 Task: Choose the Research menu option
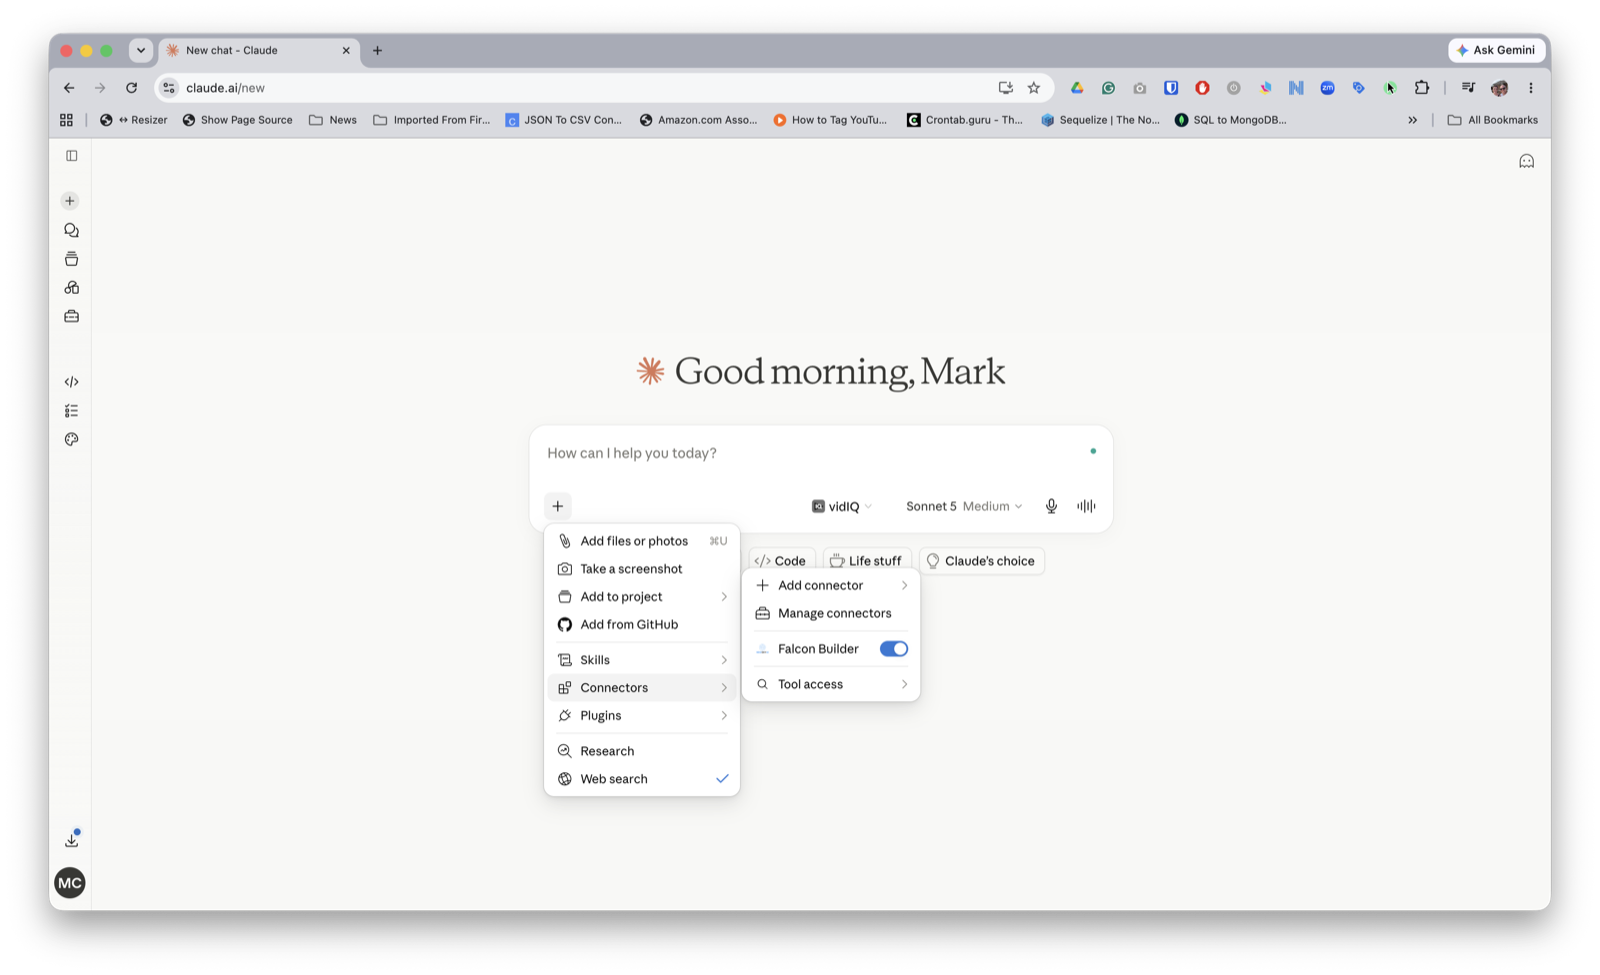(x=642, y=751)
